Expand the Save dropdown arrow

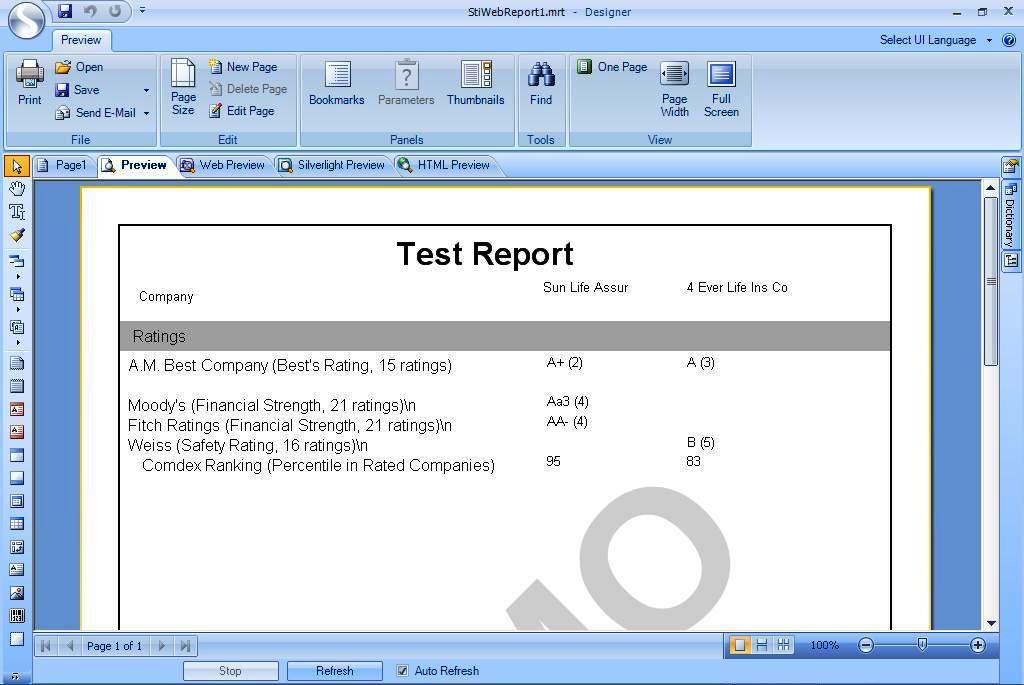[146, 90]
